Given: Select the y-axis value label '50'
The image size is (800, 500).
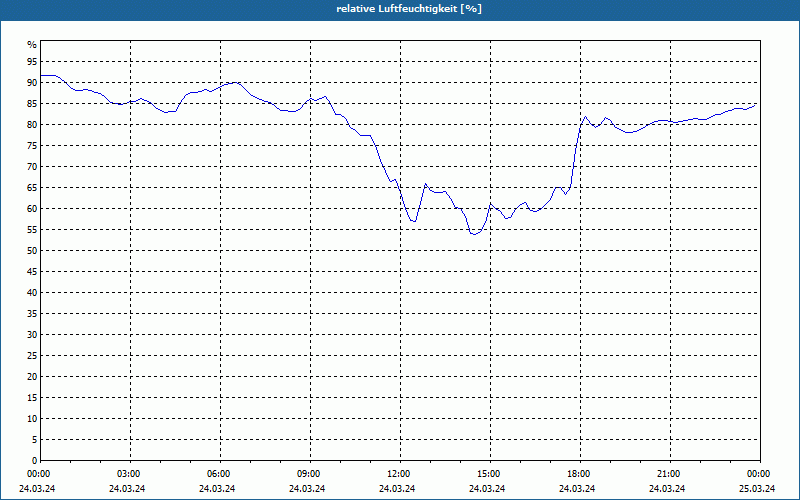Looking at the screenshot, I should pyautogui.click(x=32, y=251).
